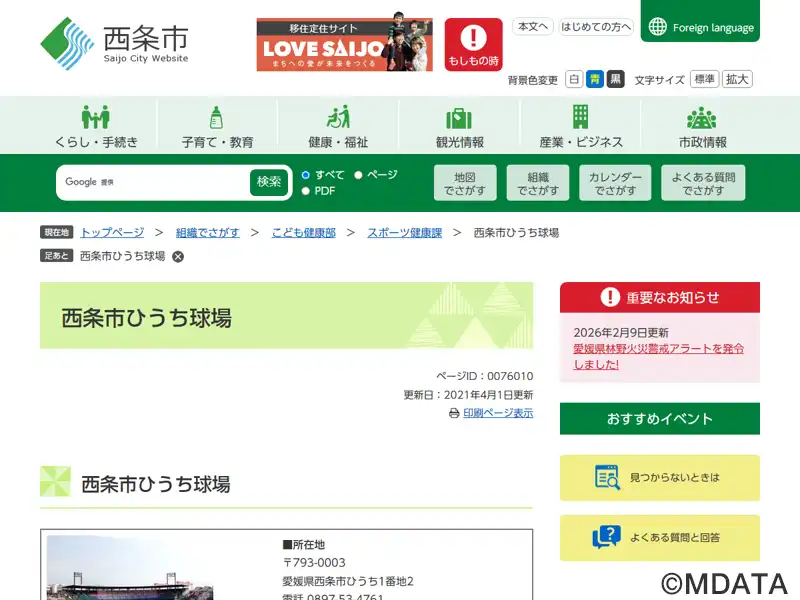Go to トップページ breadcrumb
Screen dimensions: 800x600
112,233
